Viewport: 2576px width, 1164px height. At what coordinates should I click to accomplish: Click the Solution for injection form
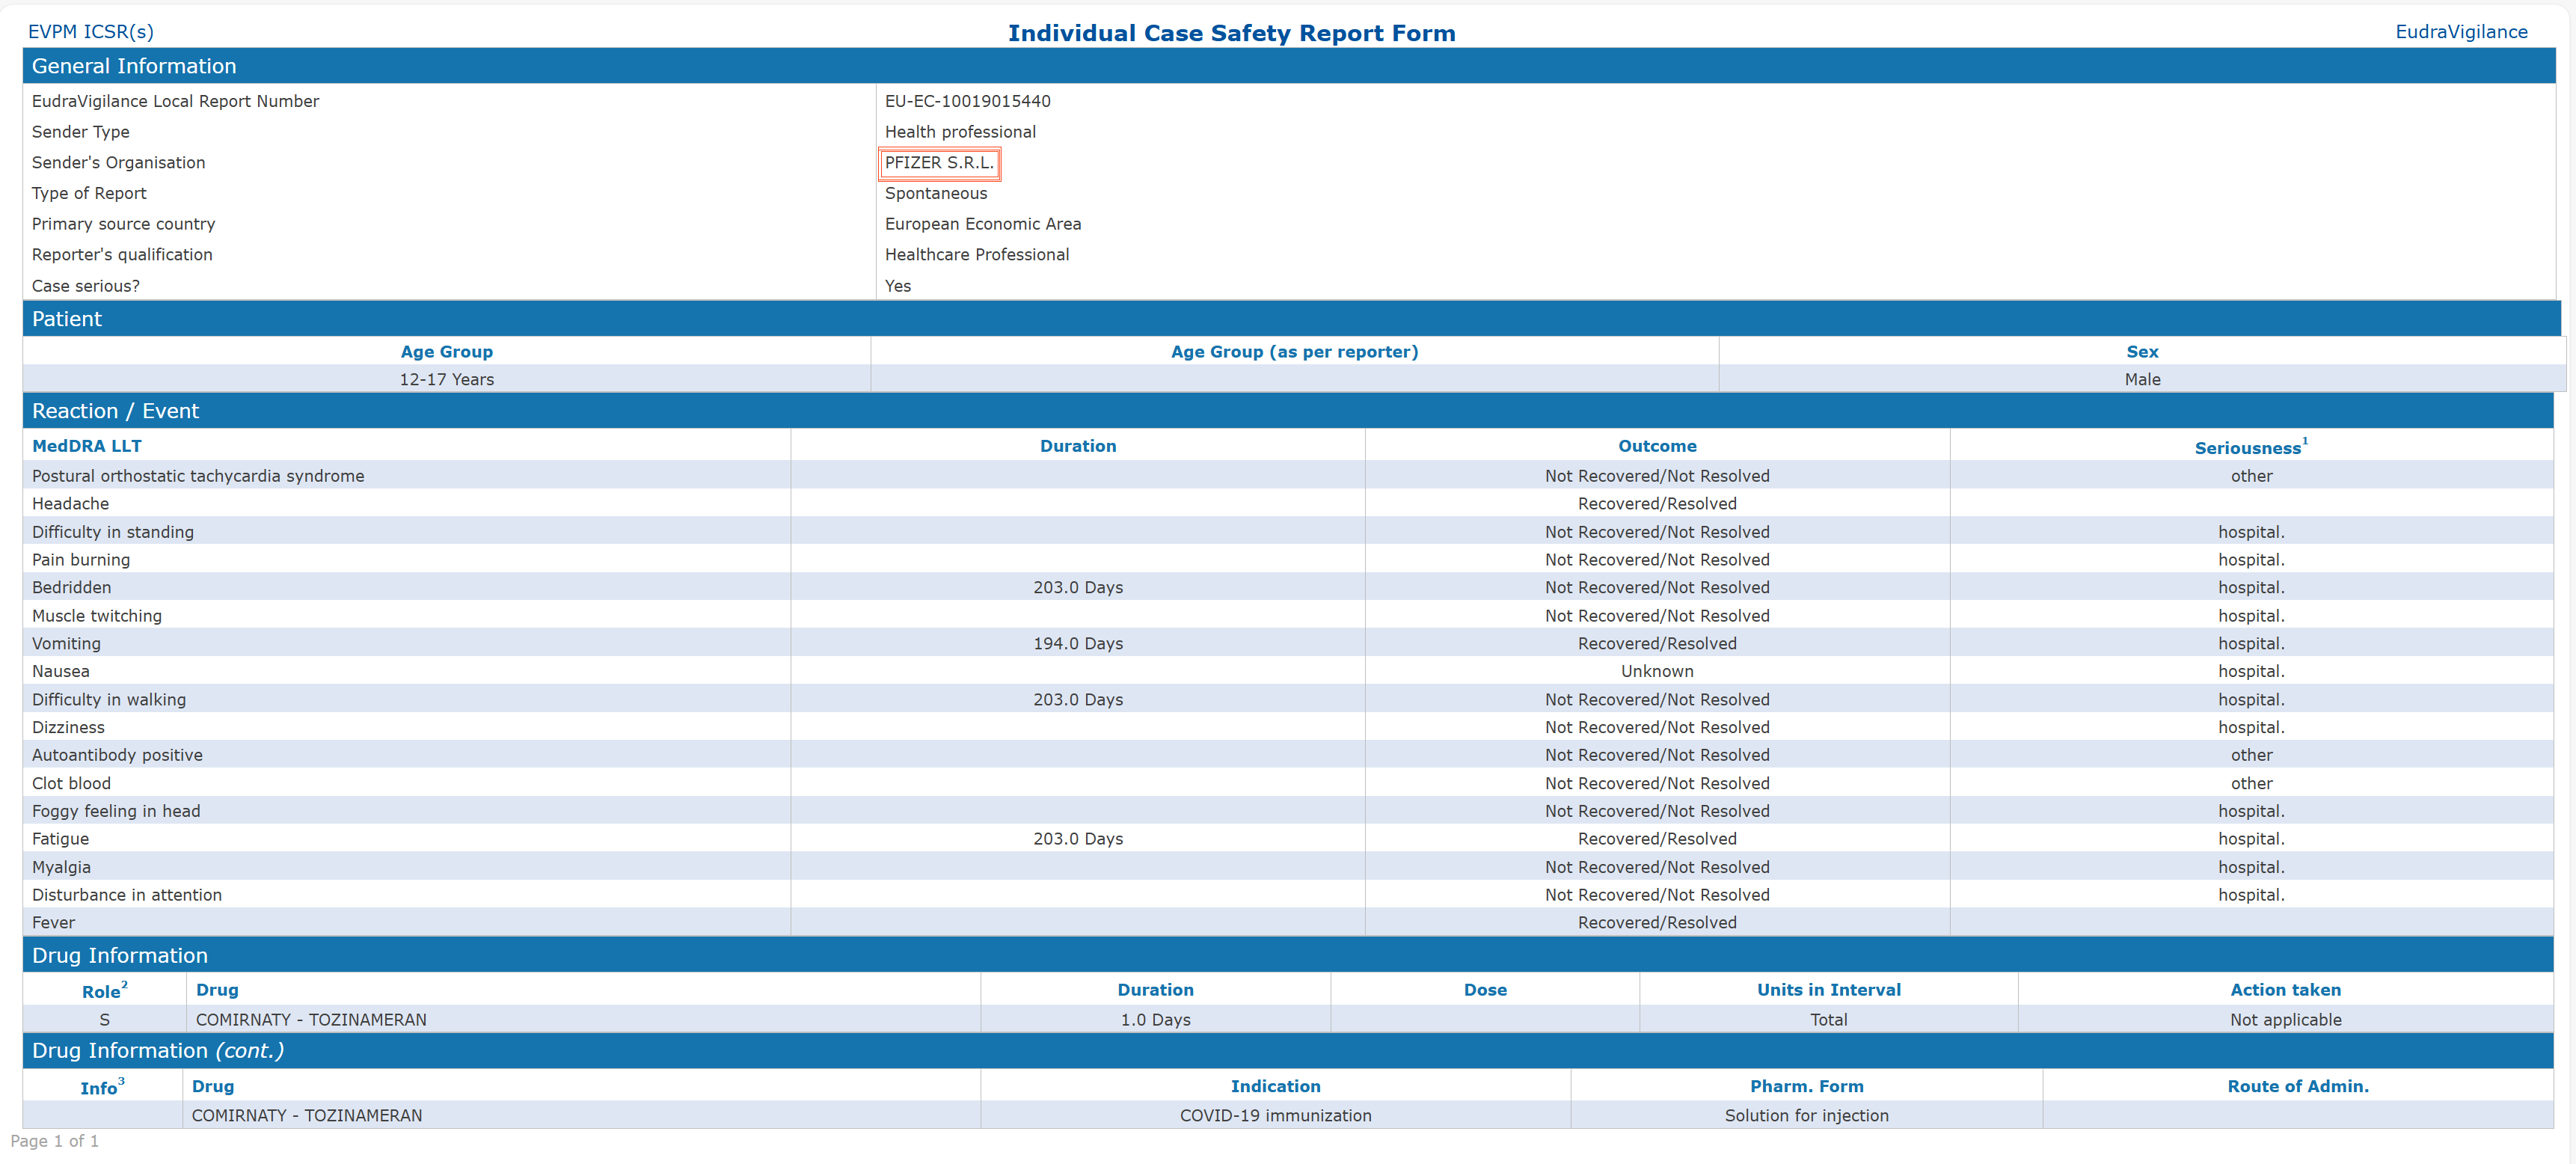tap(1806, 1116)
